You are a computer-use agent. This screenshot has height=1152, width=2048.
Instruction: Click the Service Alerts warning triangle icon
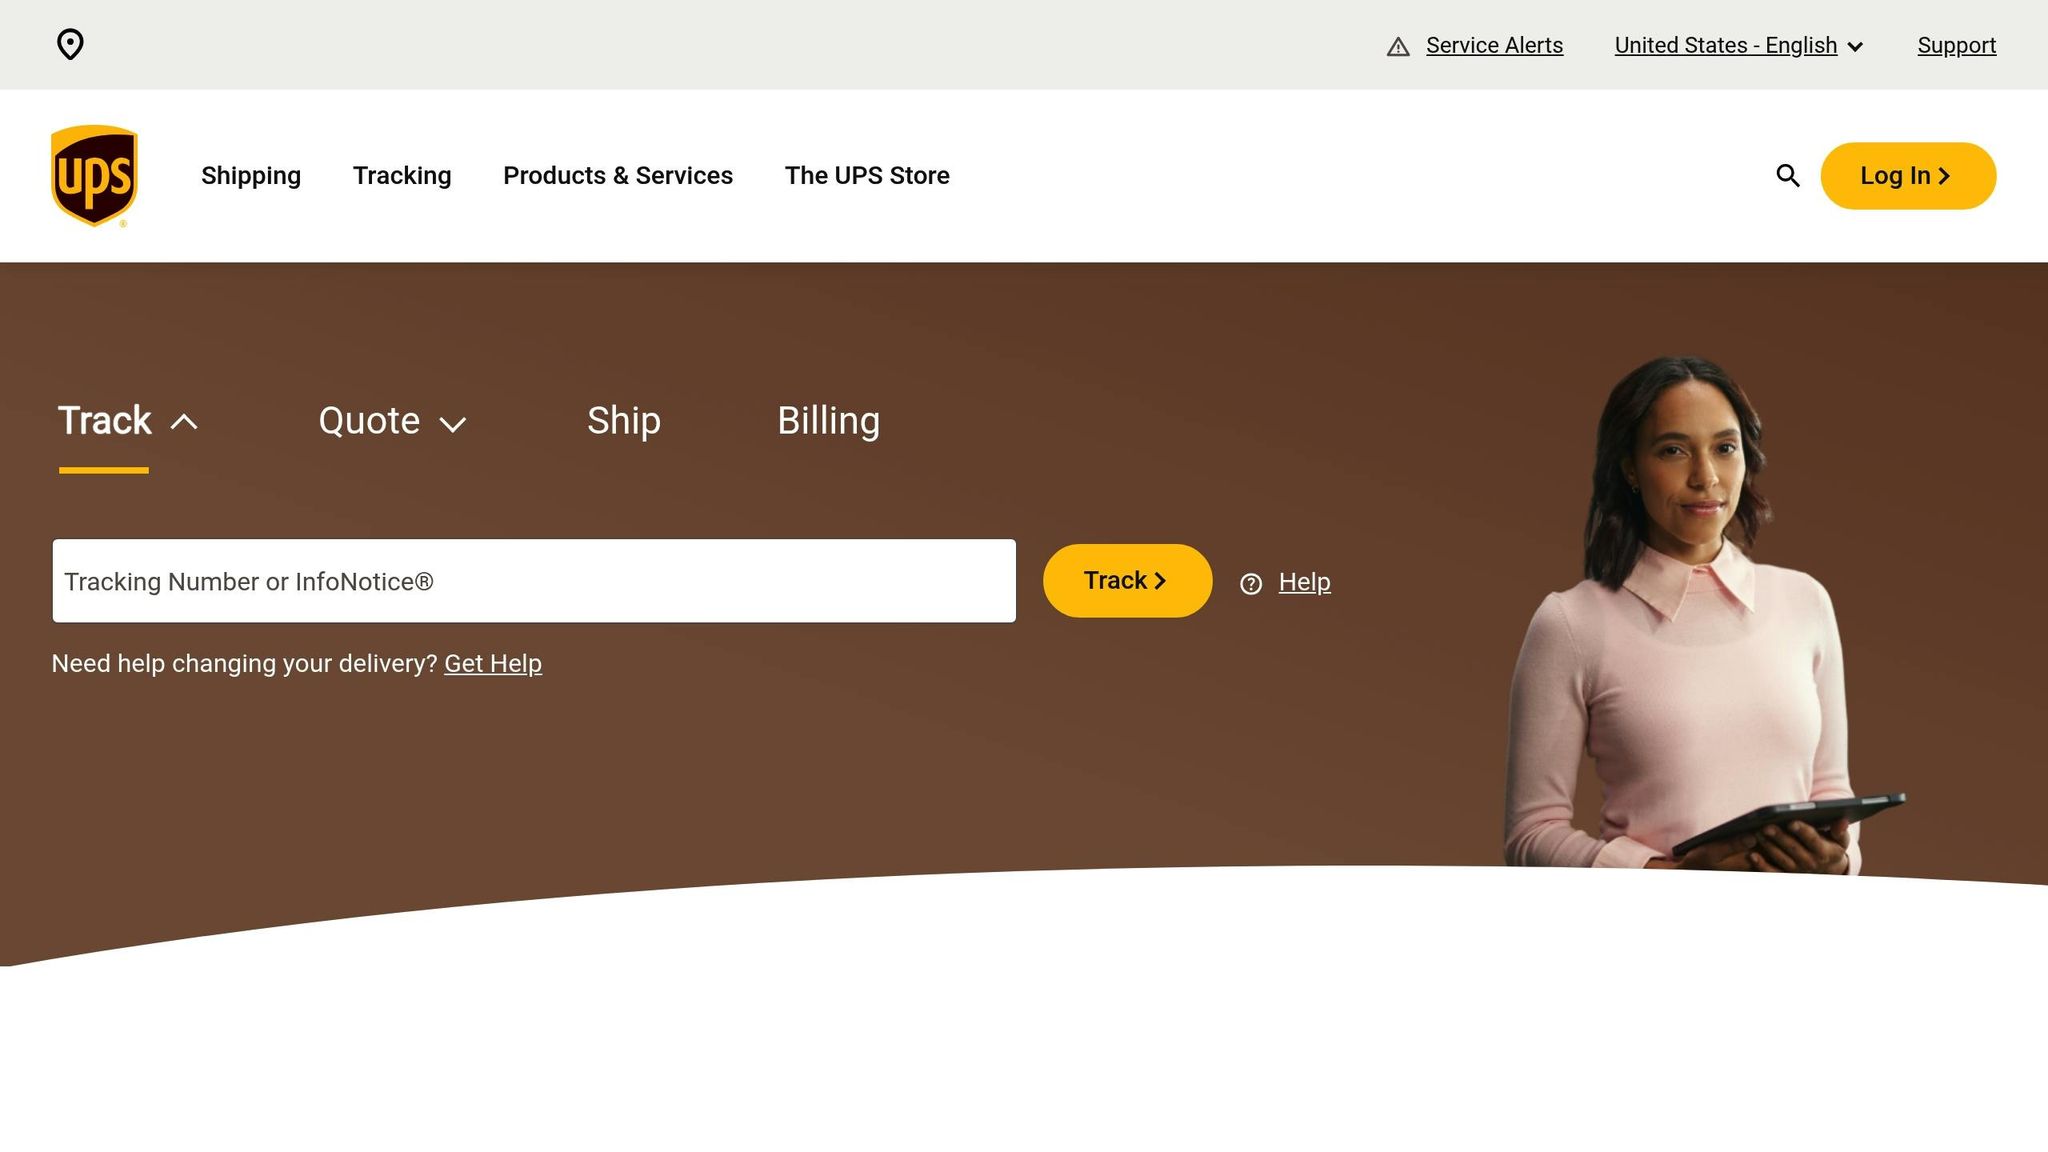(x=1398, y=47)
